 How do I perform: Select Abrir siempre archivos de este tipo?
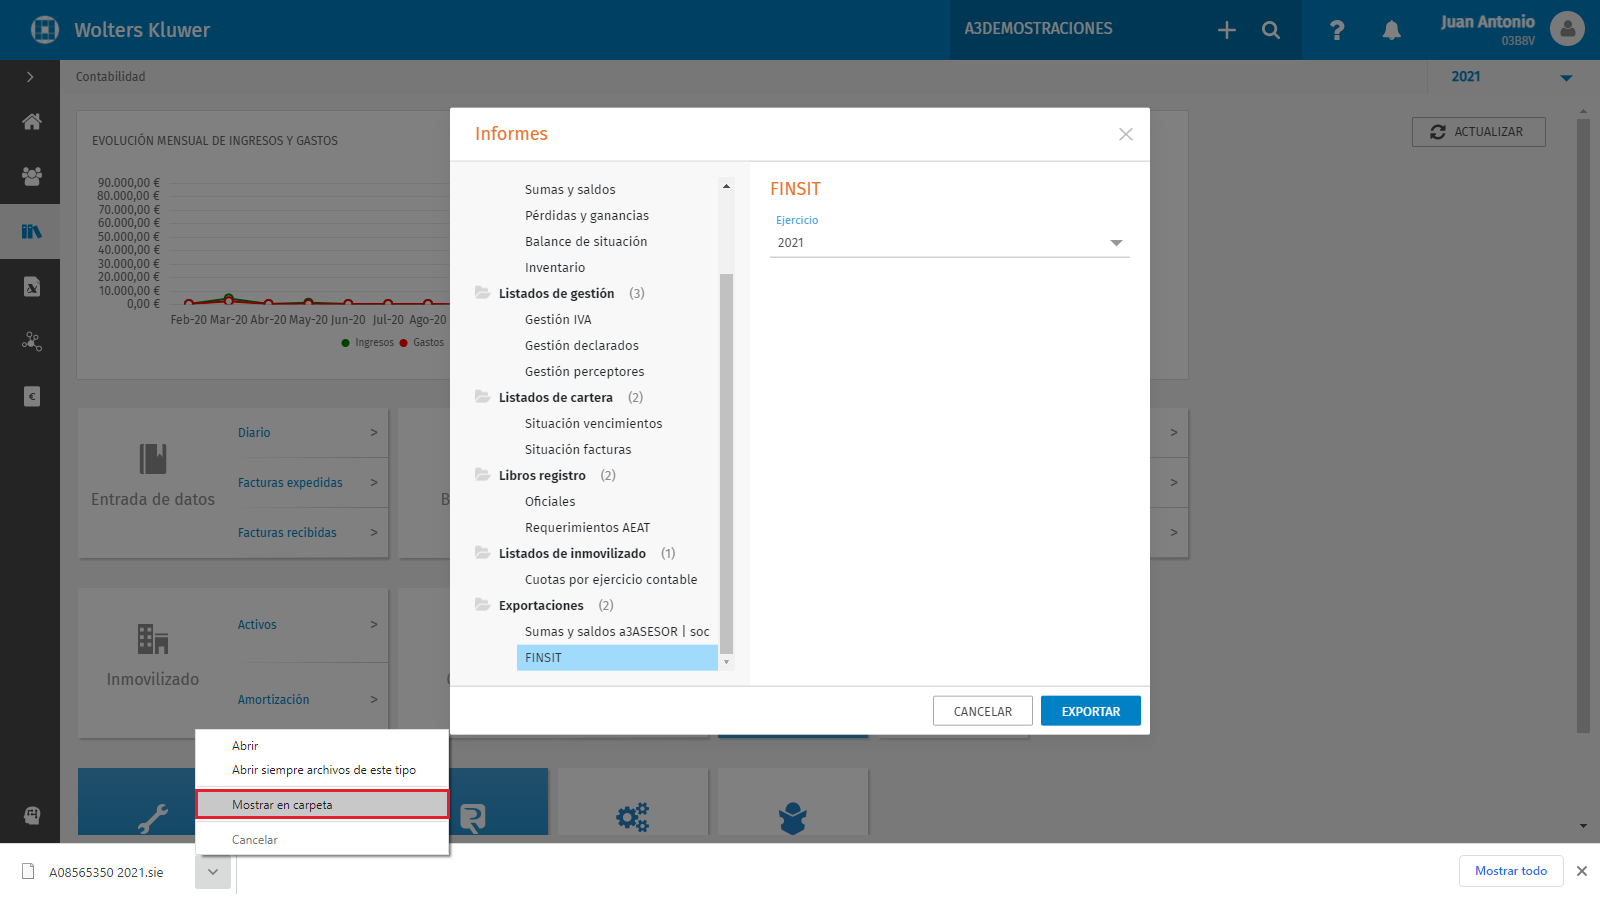[x=322, y=770]
